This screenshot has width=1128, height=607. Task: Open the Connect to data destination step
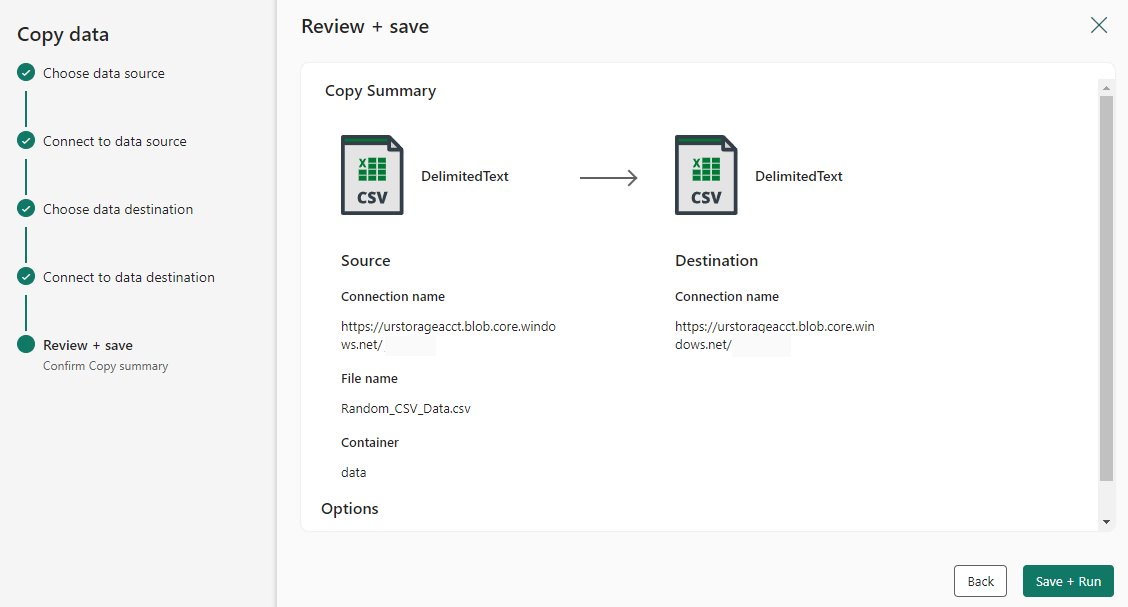coord(129,278)
